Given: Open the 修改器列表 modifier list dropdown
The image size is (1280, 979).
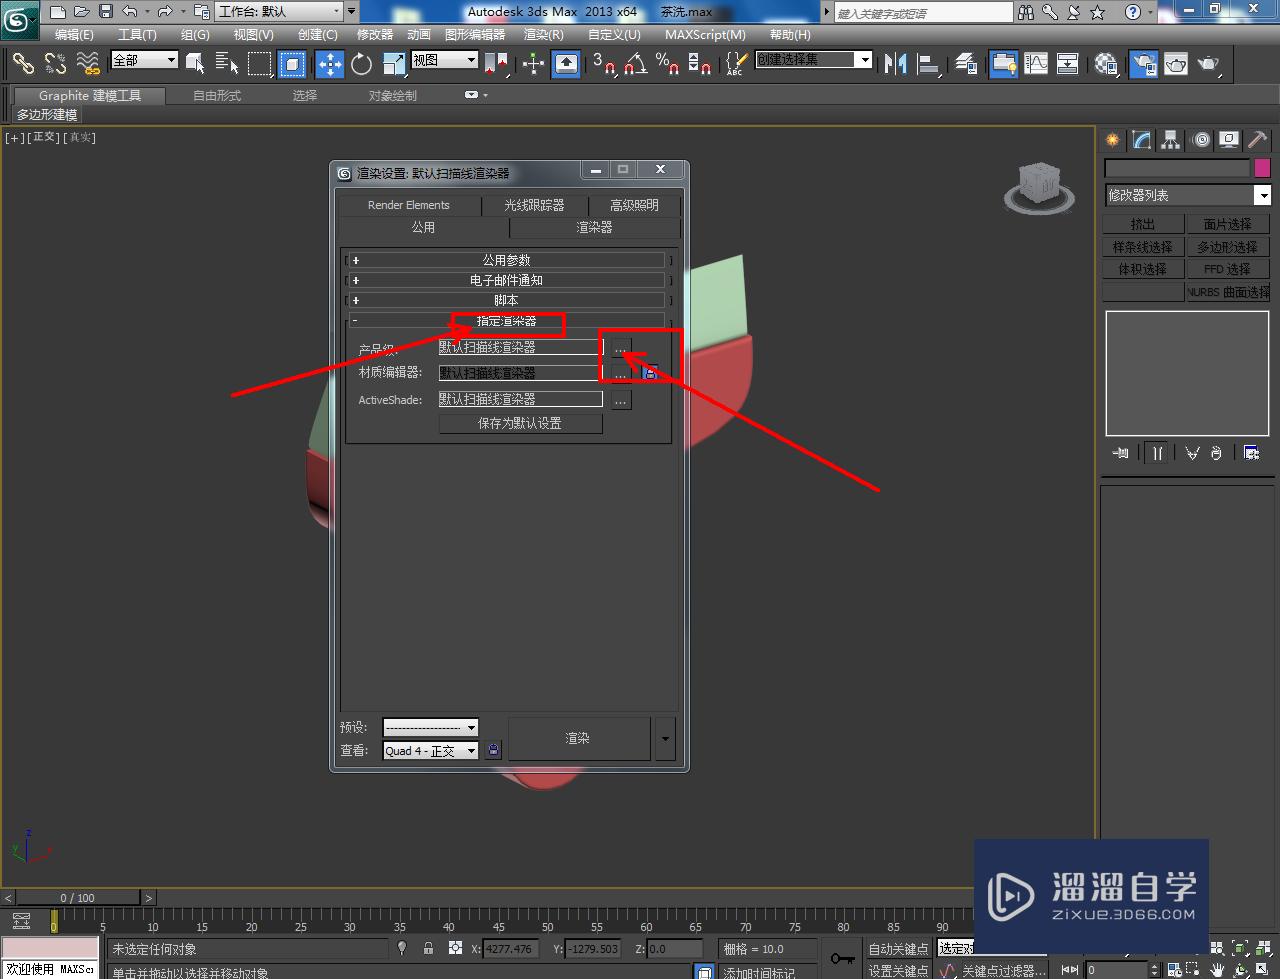Looking at the screenshot, I should click(1187, 195).
